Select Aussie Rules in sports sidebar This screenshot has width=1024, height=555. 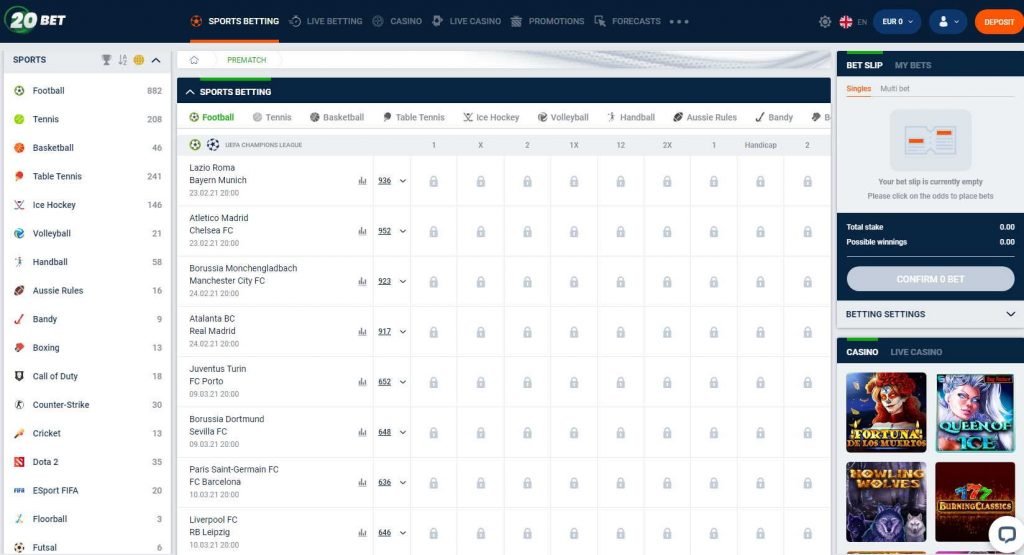click(x=87, y=291)
